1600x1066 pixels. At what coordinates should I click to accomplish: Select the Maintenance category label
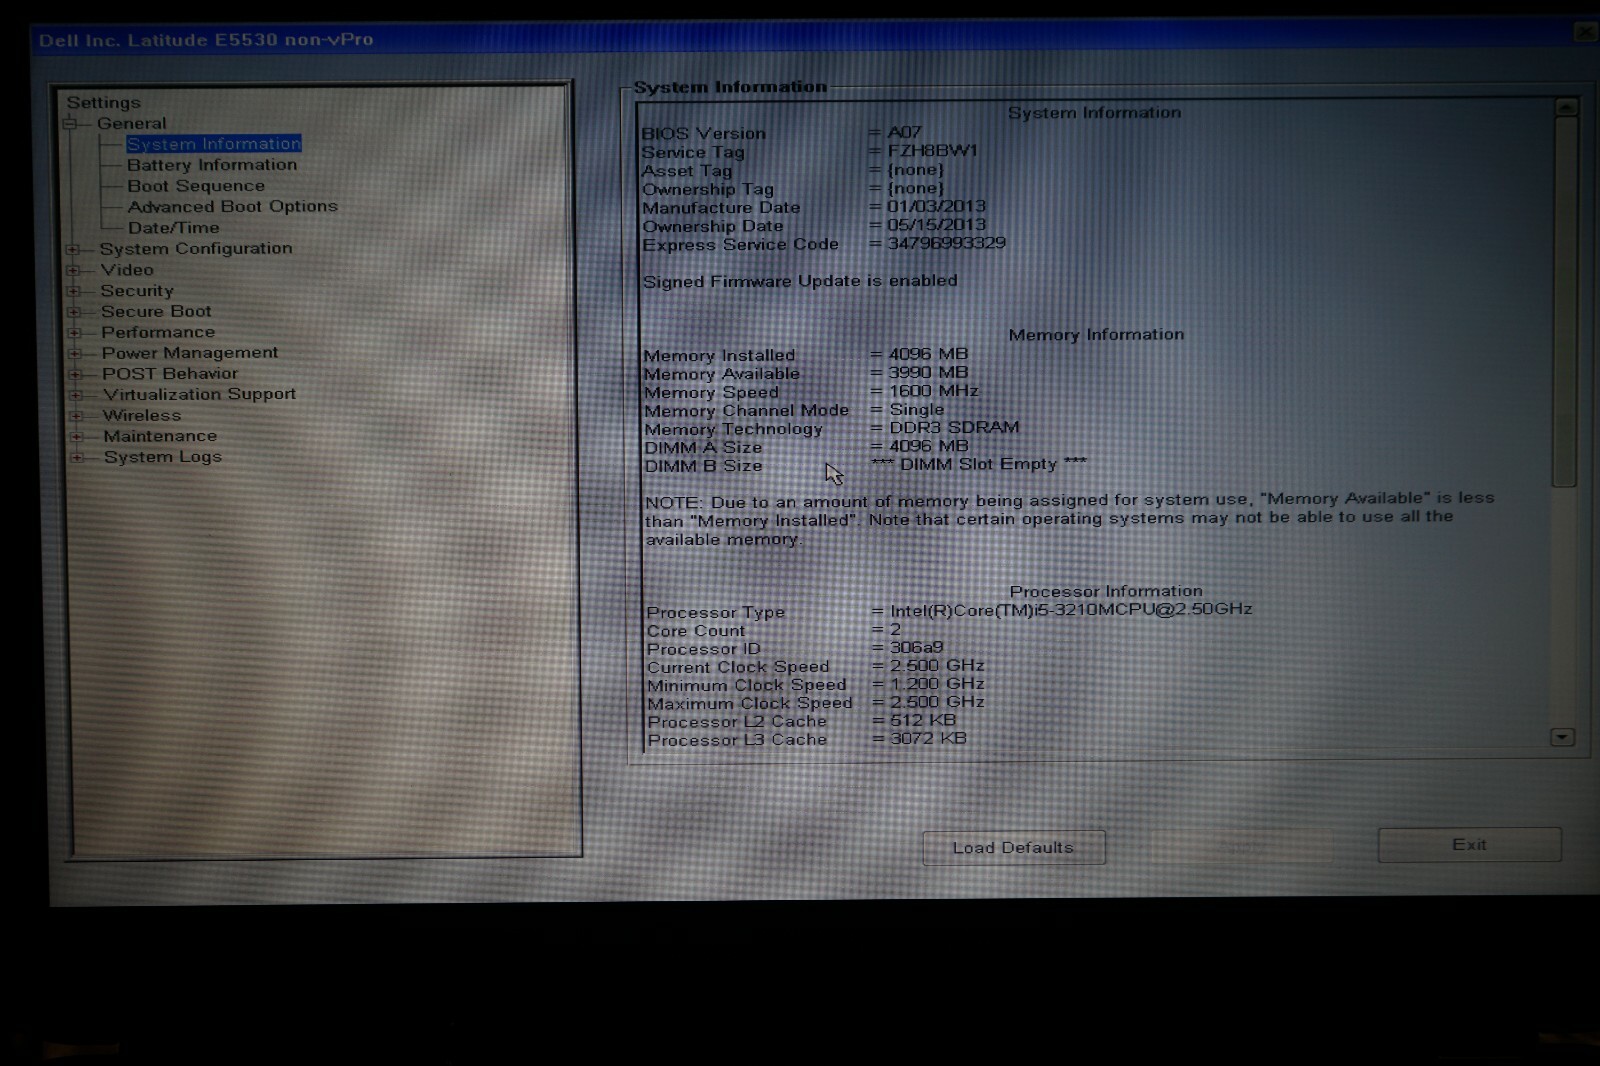coord(160,437)
